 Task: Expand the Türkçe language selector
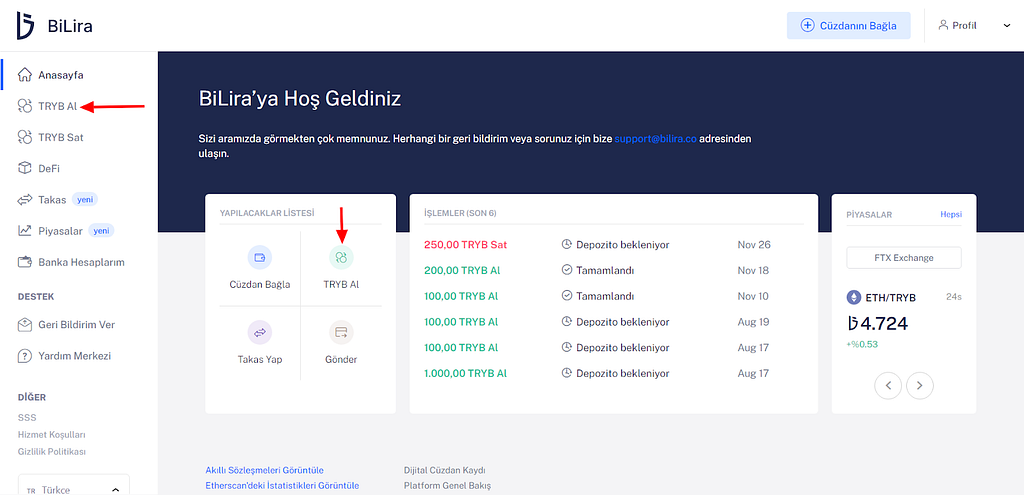[74, 485]
